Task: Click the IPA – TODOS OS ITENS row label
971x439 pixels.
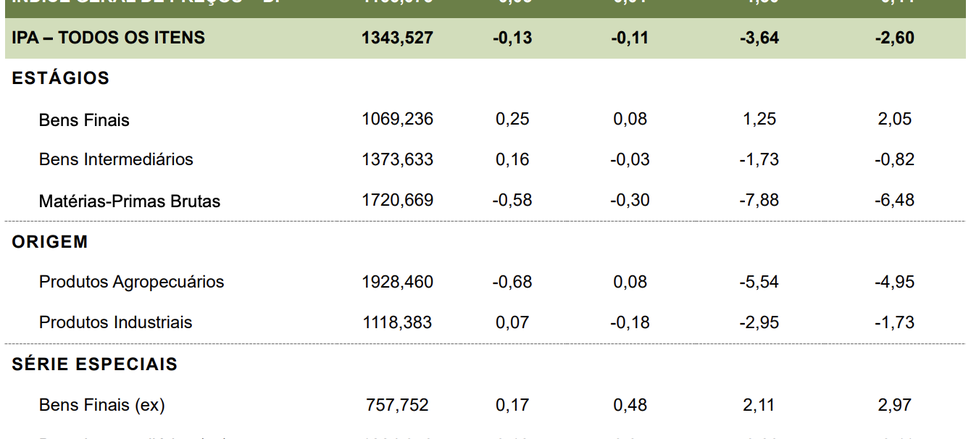Action: coord(108,37)
